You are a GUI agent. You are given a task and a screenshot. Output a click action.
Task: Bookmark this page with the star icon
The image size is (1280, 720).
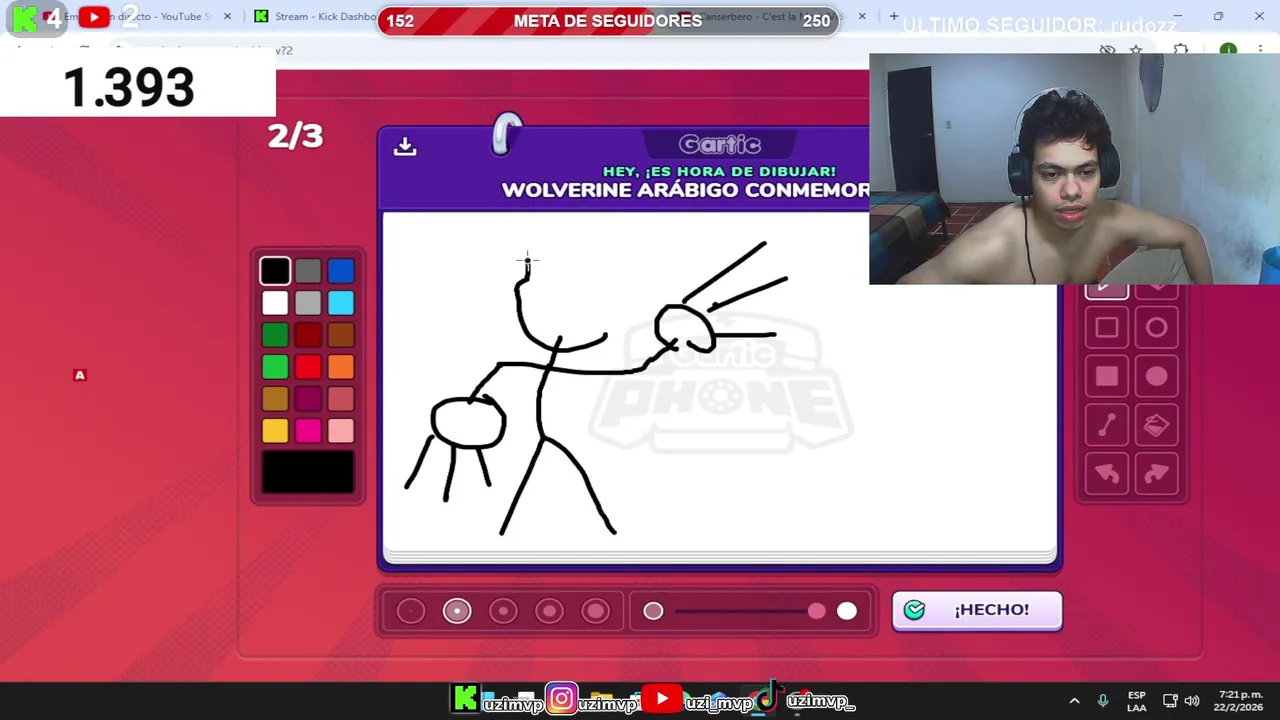1136,50
